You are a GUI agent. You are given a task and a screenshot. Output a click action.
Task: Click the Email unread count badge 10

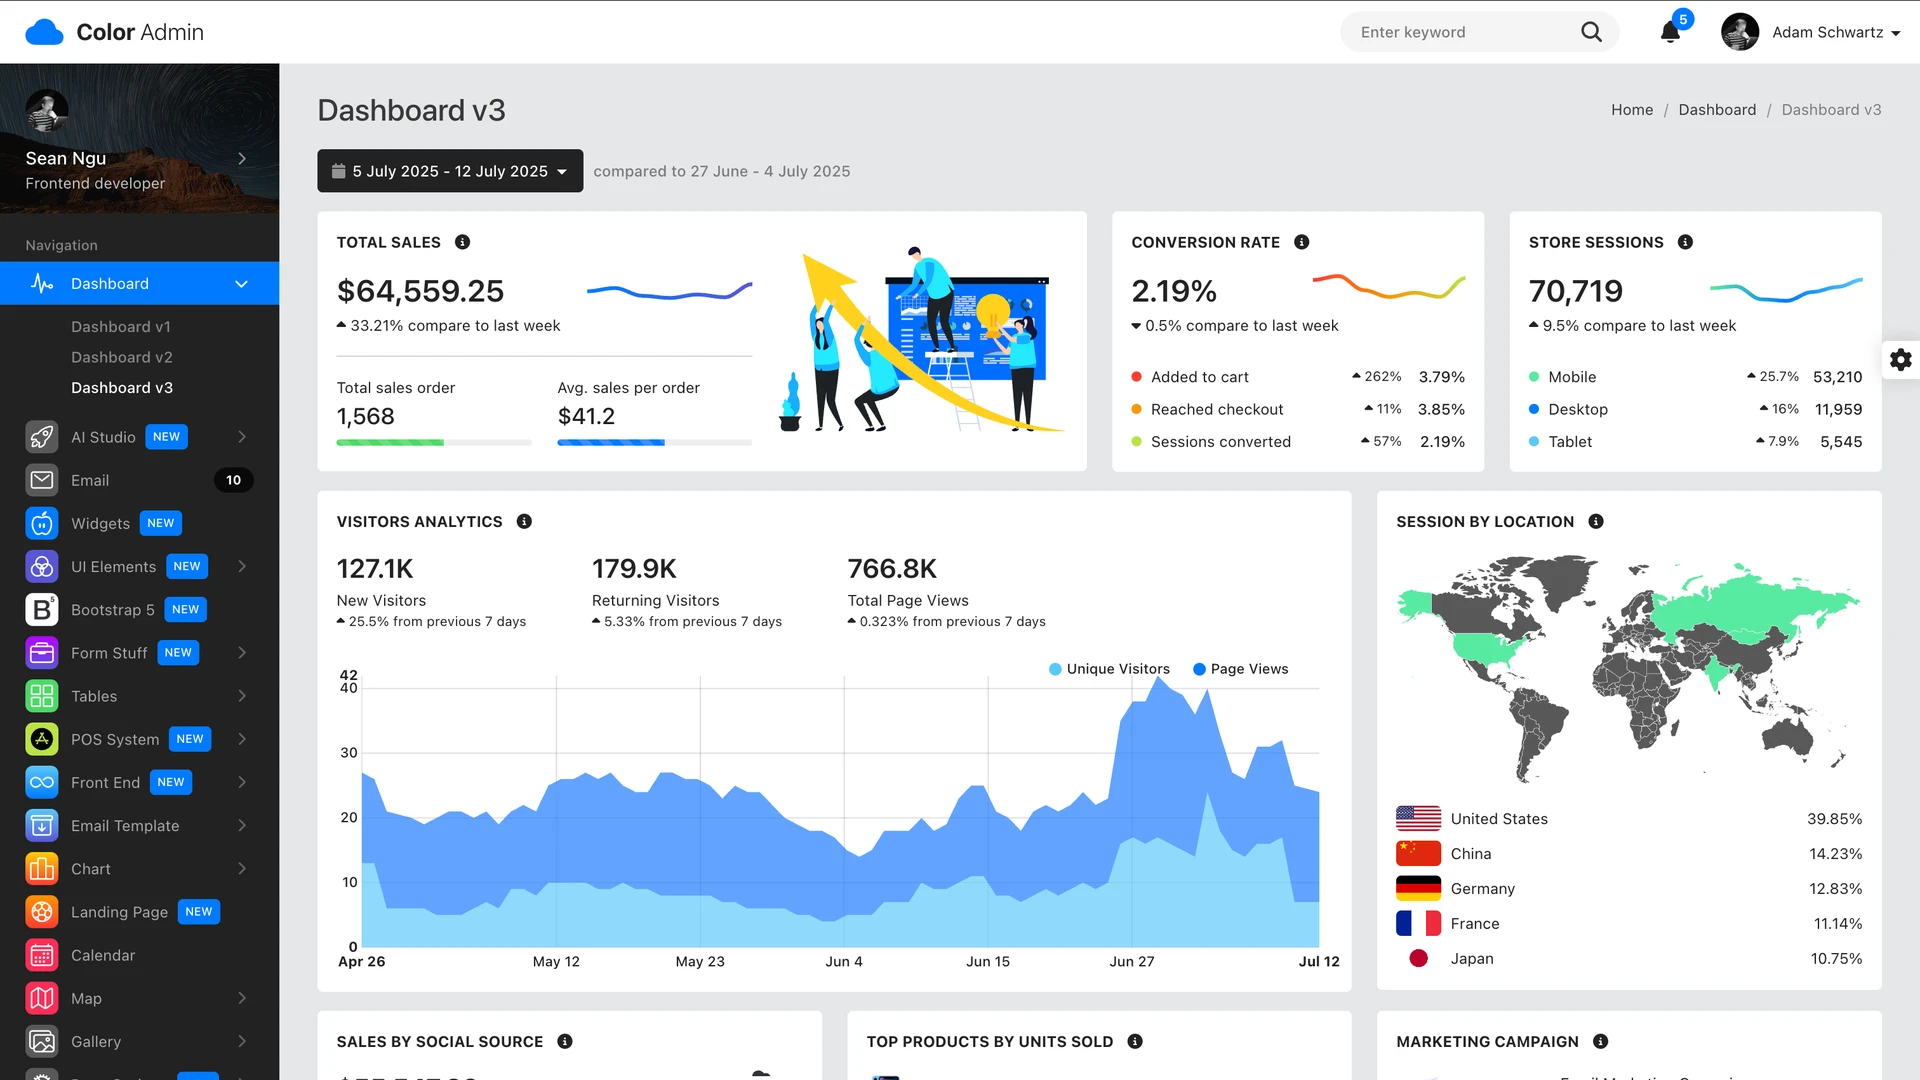[x=233, y=480]
